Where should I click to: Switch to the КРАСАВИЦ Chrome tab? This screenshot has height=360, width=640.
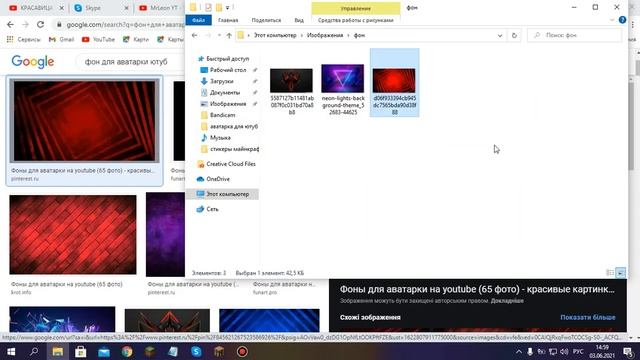(36, 8)
